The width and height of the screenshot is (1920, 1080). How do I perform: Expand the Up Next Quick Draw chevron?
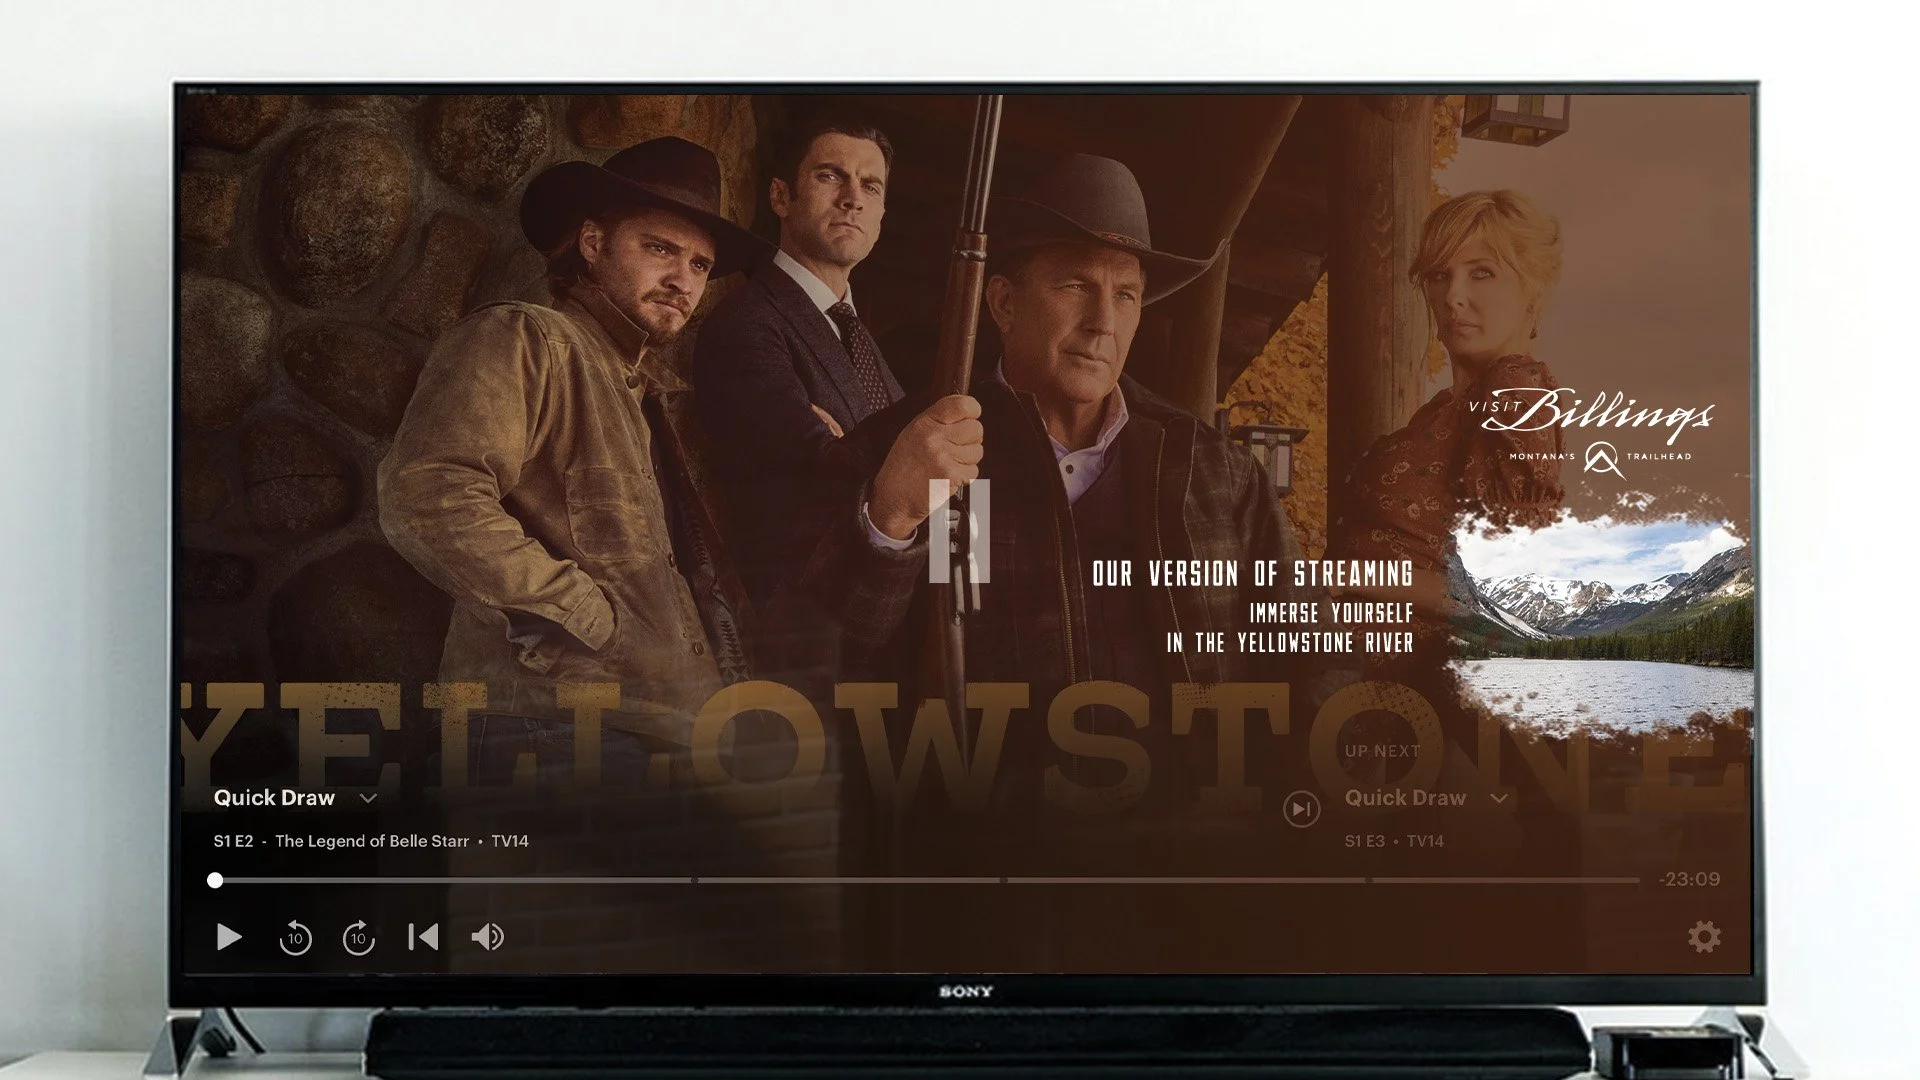(1498, 798)
